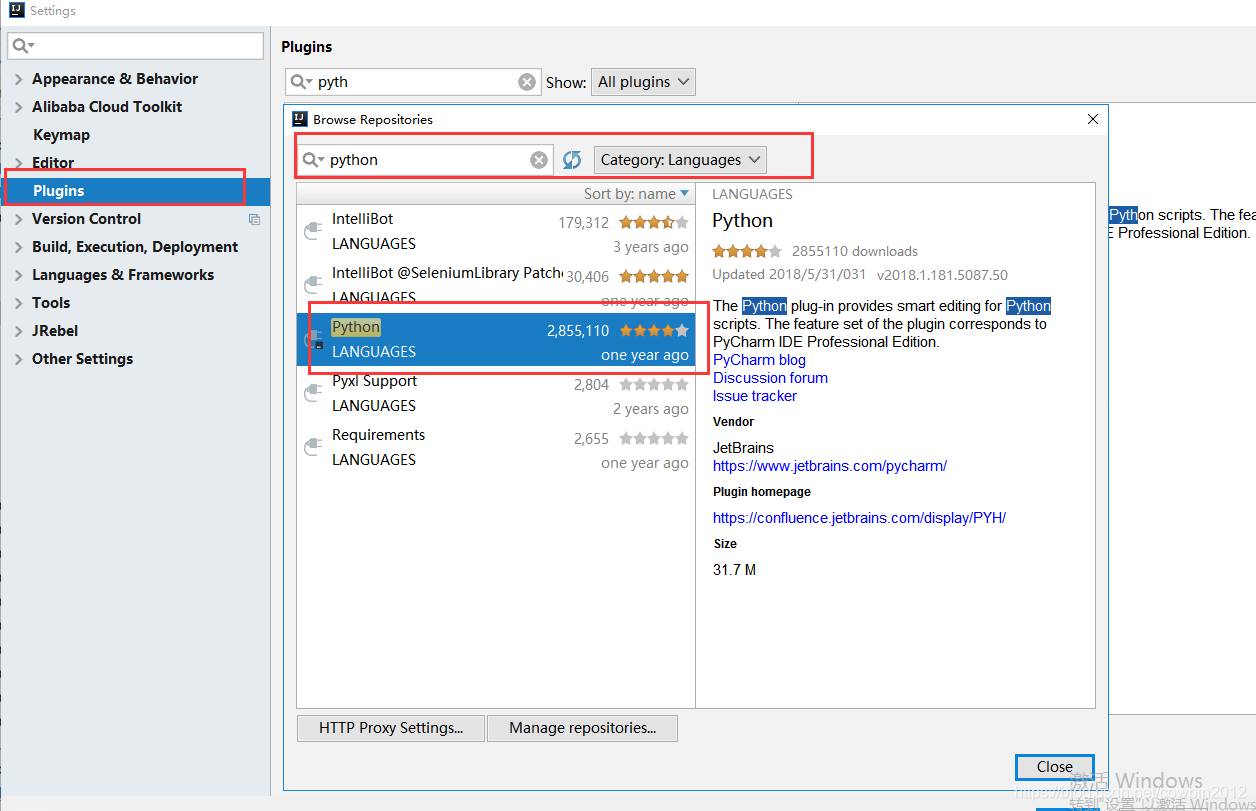Image resolution: width=1256 pixels, height=811 pixels.
Task: Open the Category: Languages dropdown
Action: pyautogui.click(x=680, y=160)
